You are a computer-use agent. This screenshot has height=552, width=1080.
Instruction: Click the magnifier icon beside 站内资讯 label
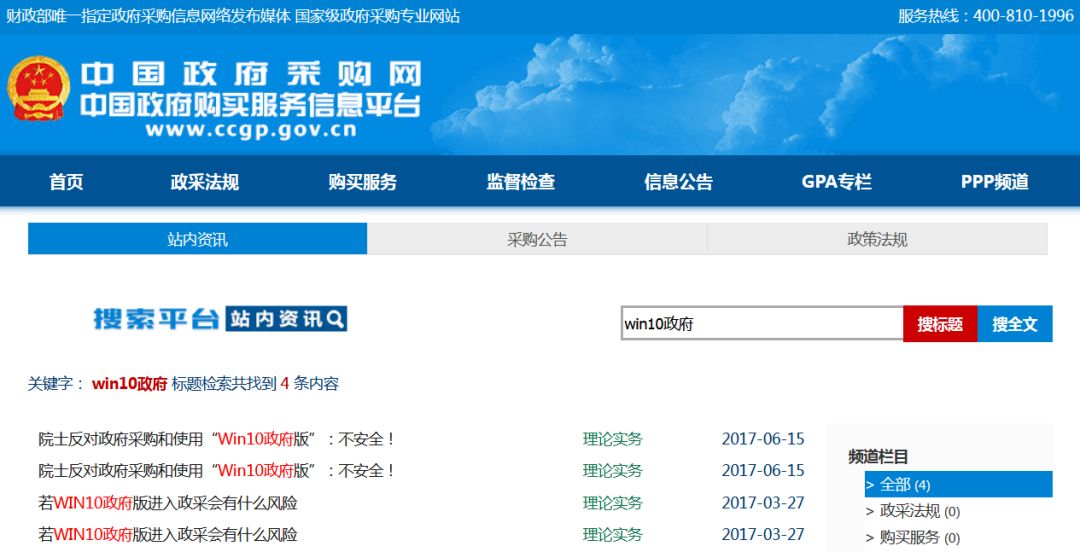coord(335,318)
